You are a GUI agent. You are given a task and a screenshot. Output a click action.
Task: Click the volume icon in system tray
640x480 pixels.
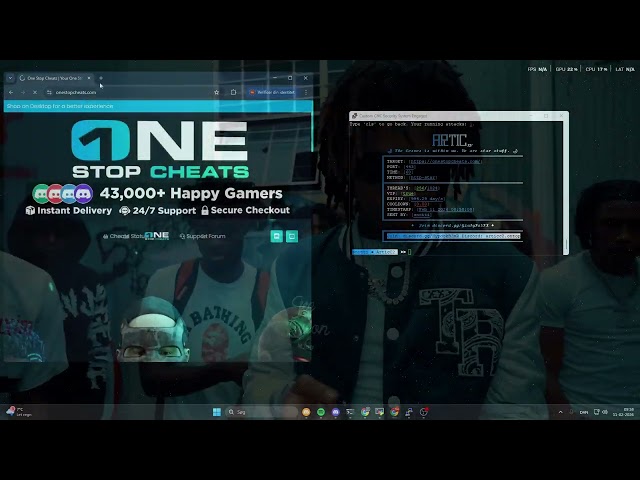pos(605,412)
